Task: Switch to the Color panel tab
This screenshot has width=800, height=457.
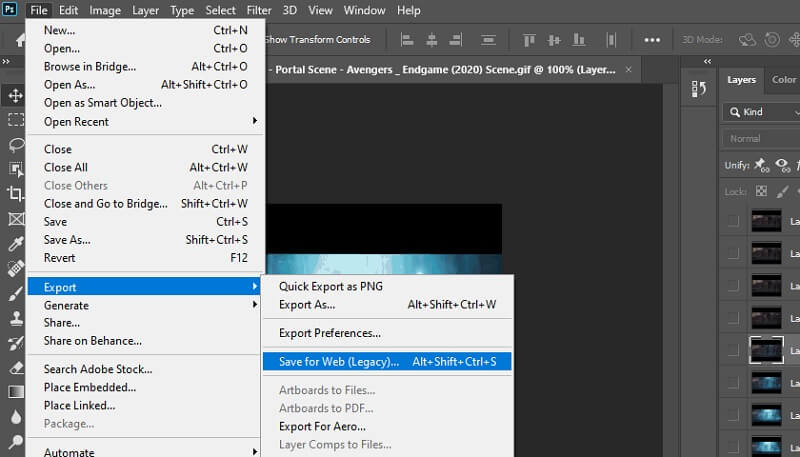Action: (x=784, y=80)
